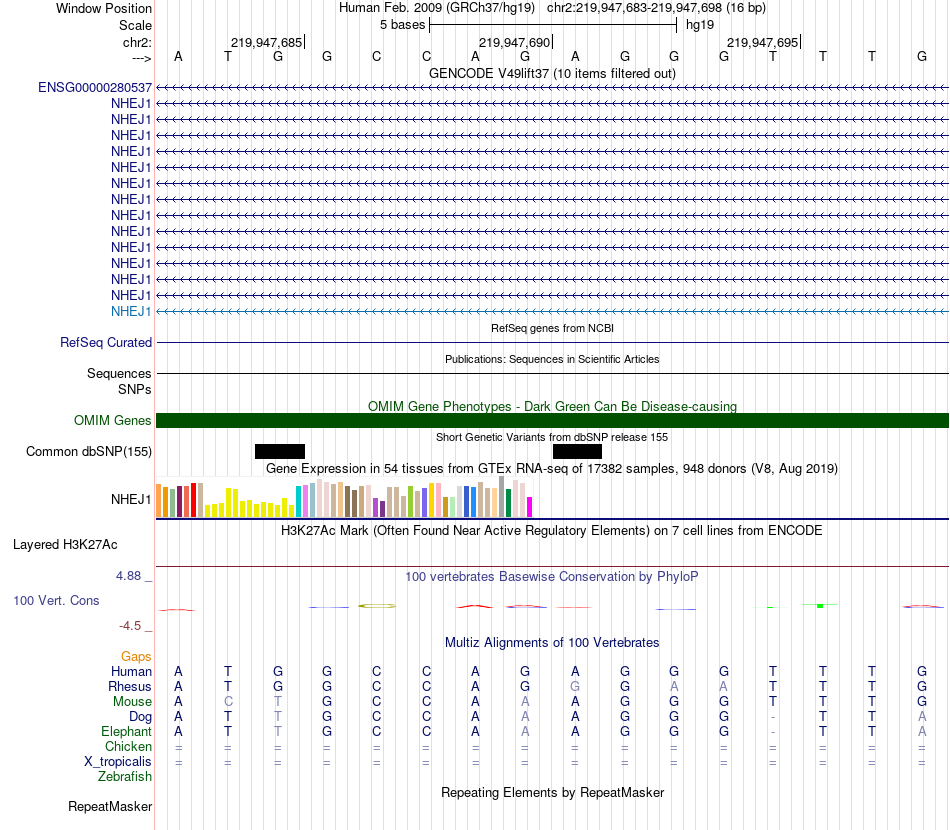Click the X_tropicalis species label
The width and height of the screenshot is (950, 830).
[118, 762]
